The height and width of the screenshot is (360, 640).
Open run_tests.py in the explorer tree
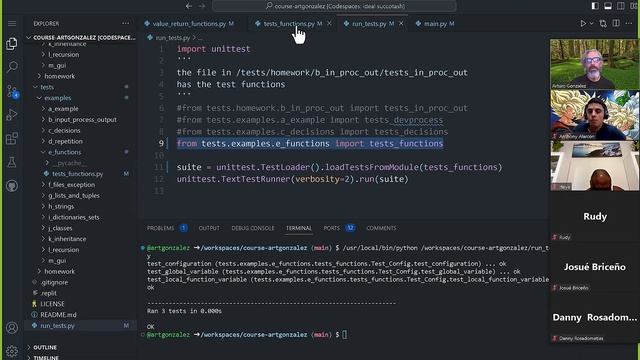[80, 326]
